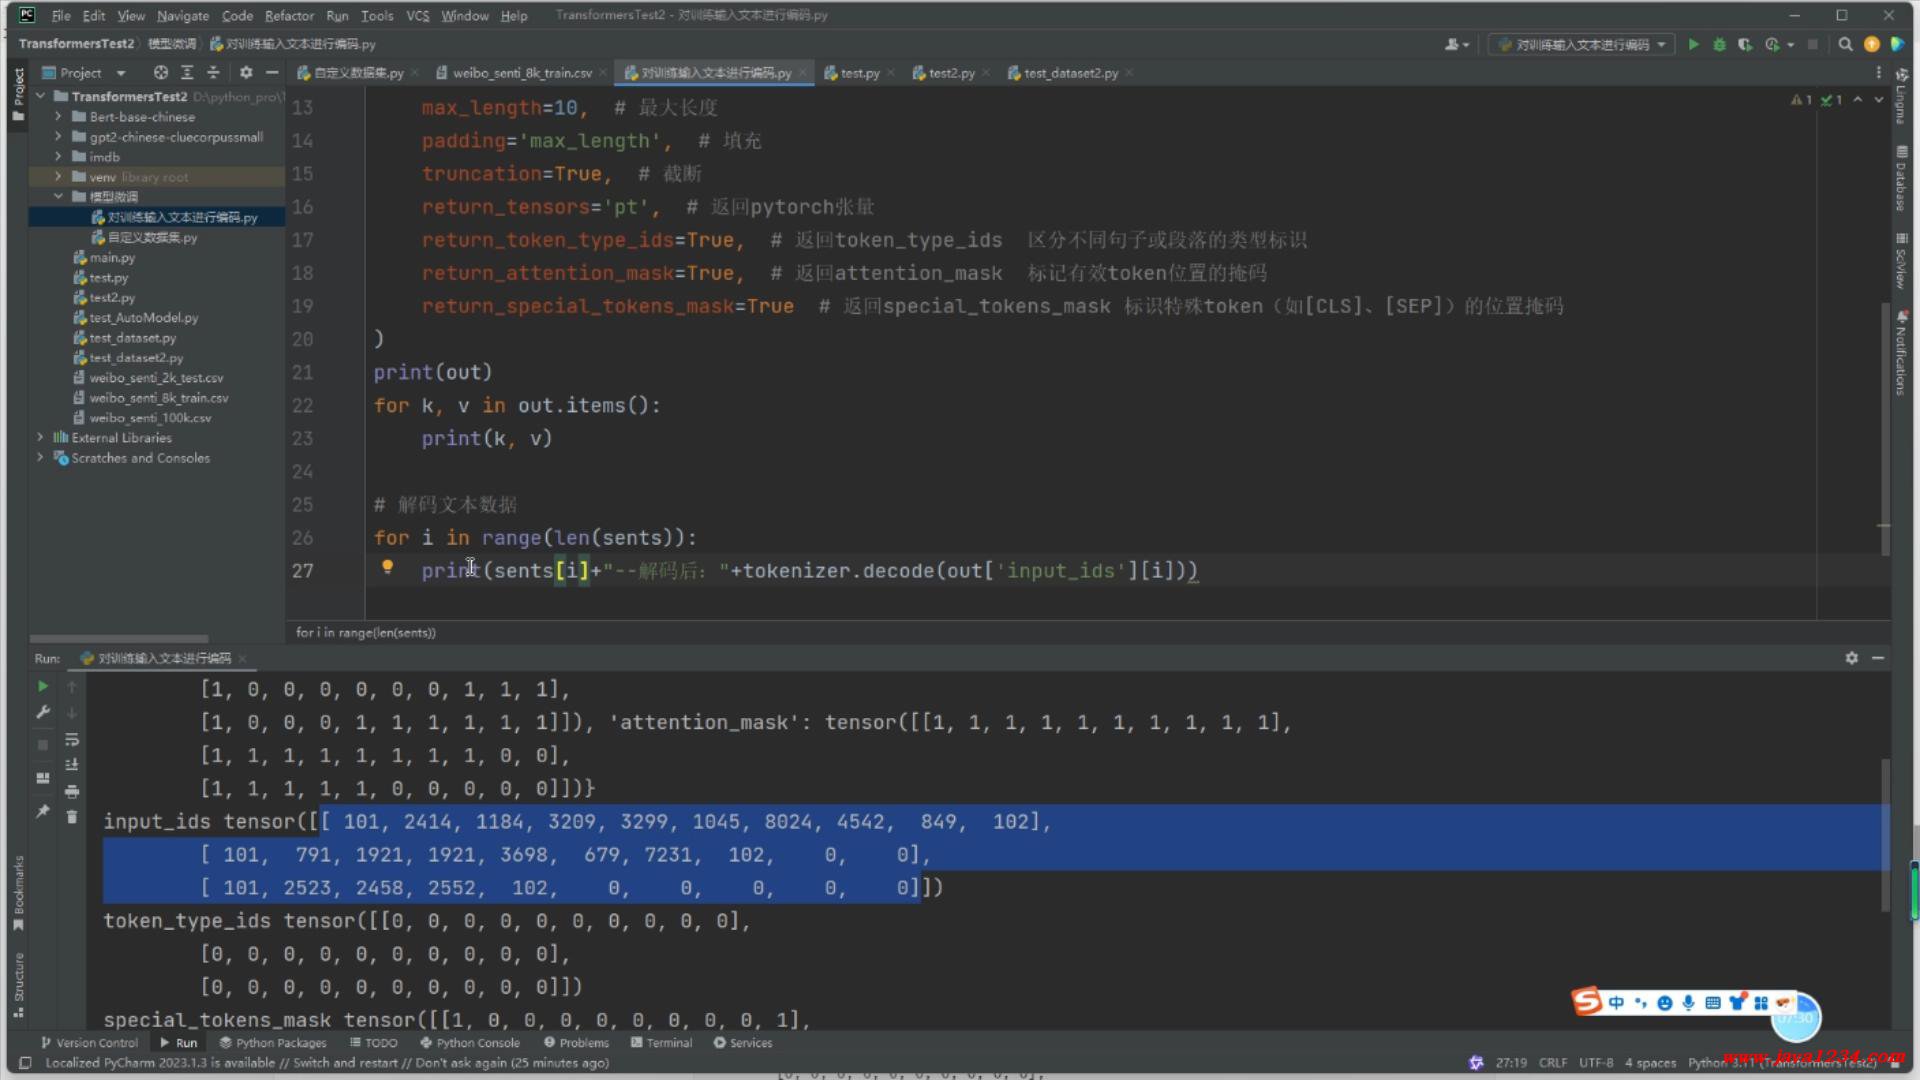
Task: Expand the Bert-base-chinese folder
Action: tap(58, 117)
